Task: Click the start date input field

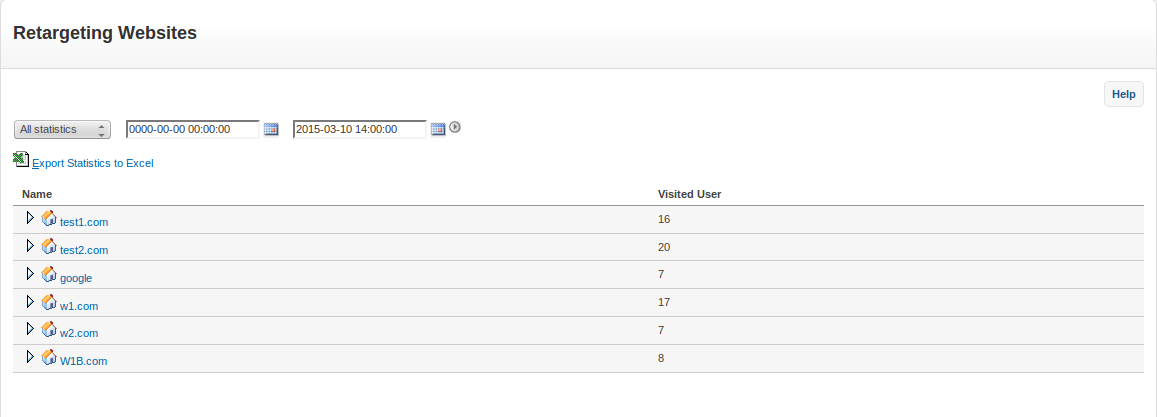Action: [x=192, y=129]
